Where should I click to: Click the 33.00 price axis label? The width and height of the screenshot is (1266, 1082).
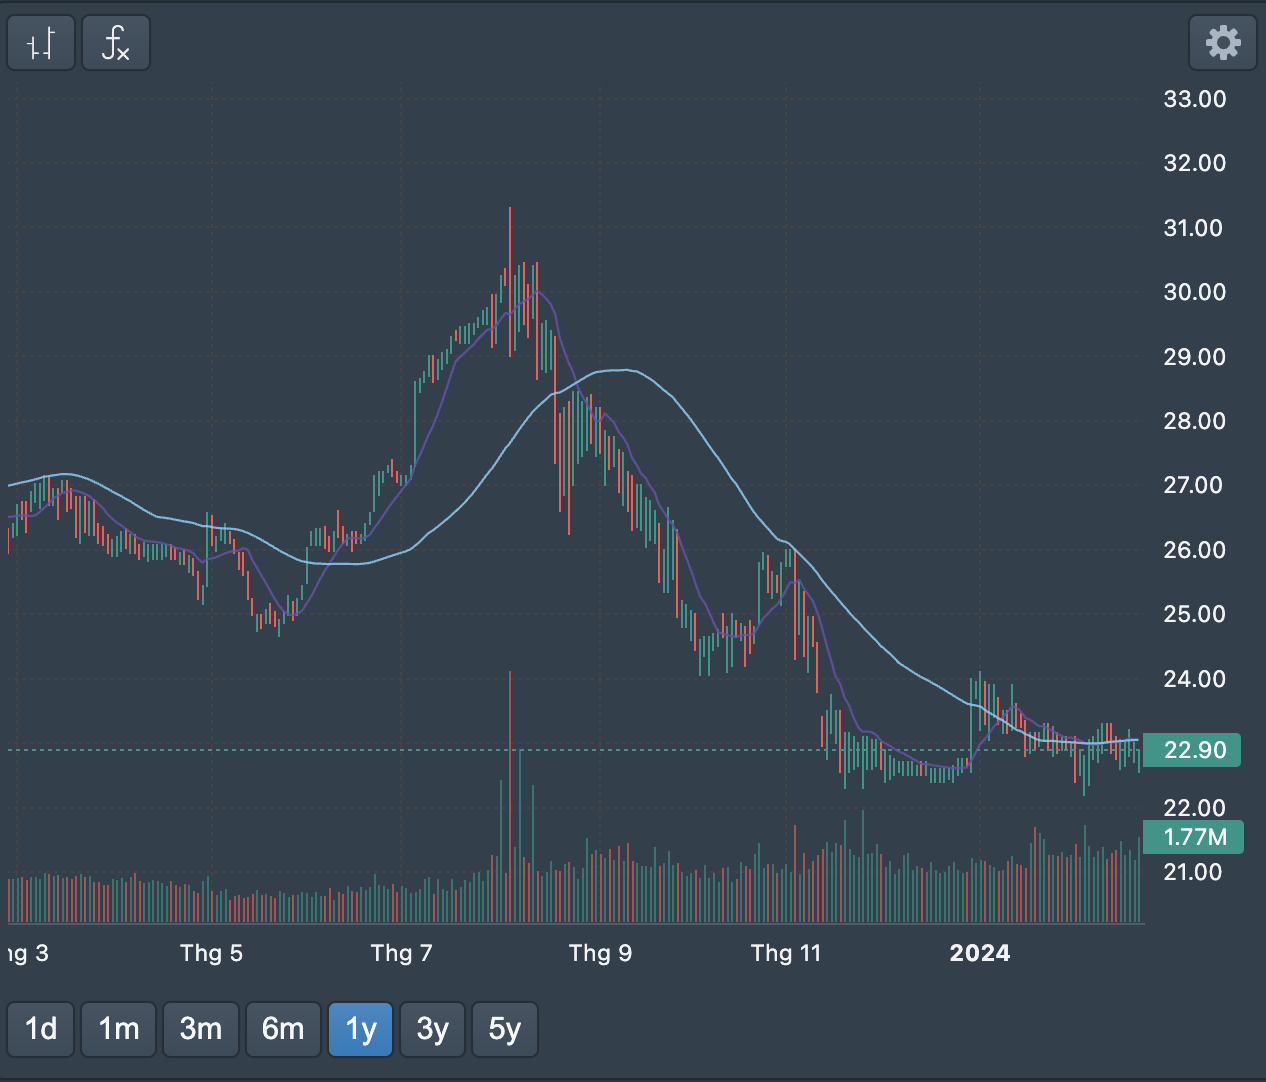pos(1194,99)
